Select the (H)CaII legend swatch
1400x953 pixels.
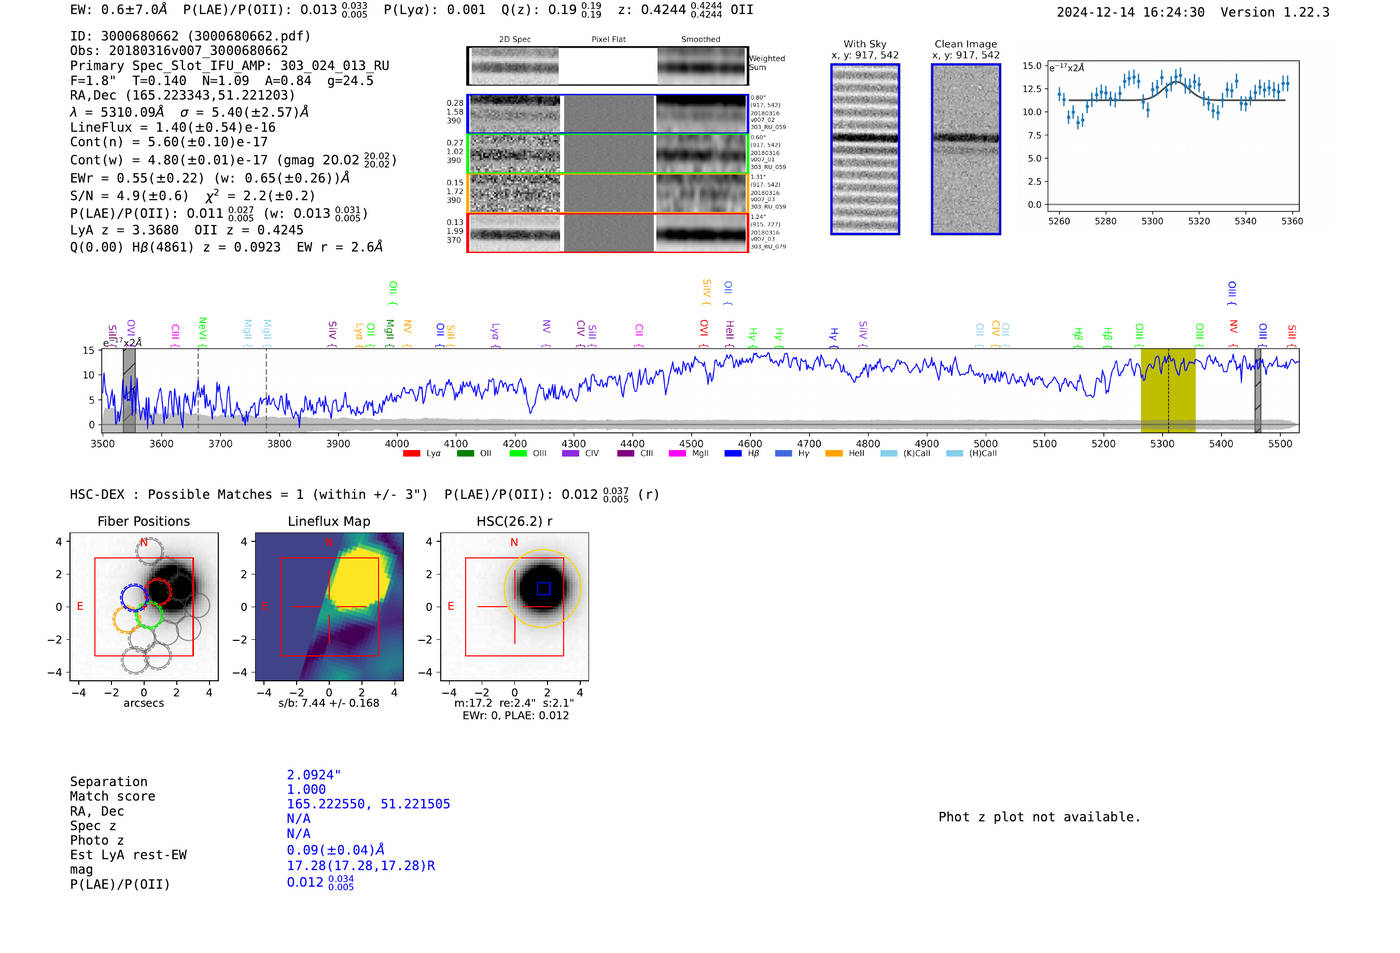click(954, 453)
